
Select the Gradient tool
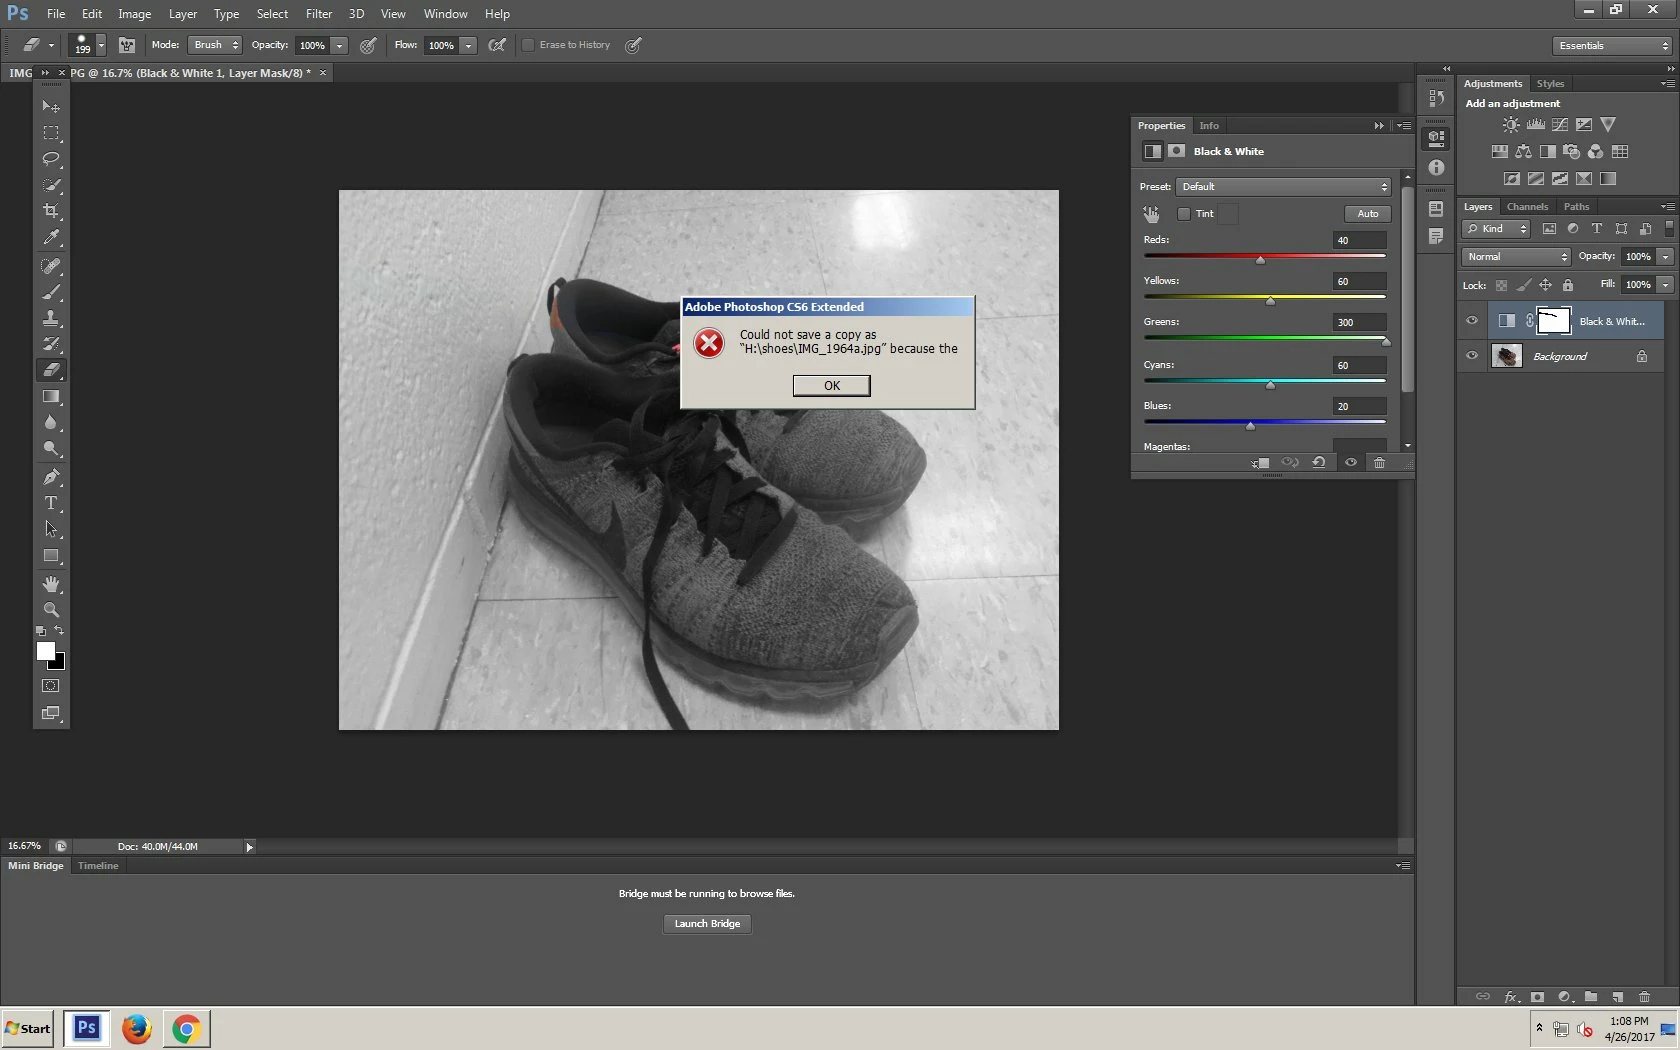(51, 397)
